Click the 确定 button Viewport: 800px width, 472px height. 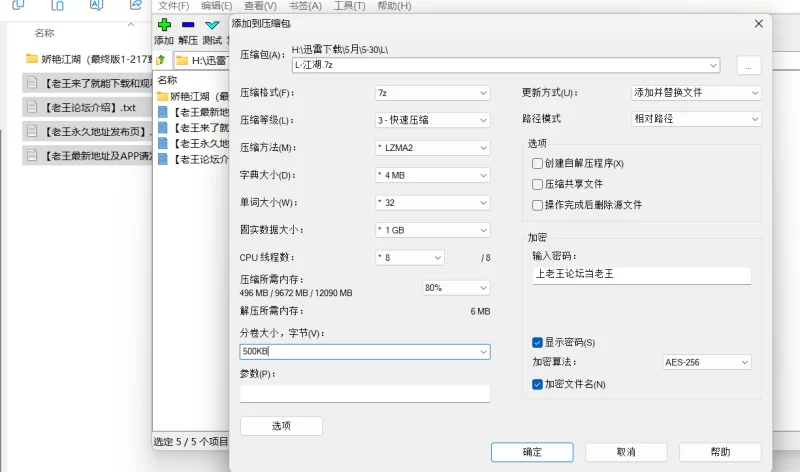tap(532, 452)
